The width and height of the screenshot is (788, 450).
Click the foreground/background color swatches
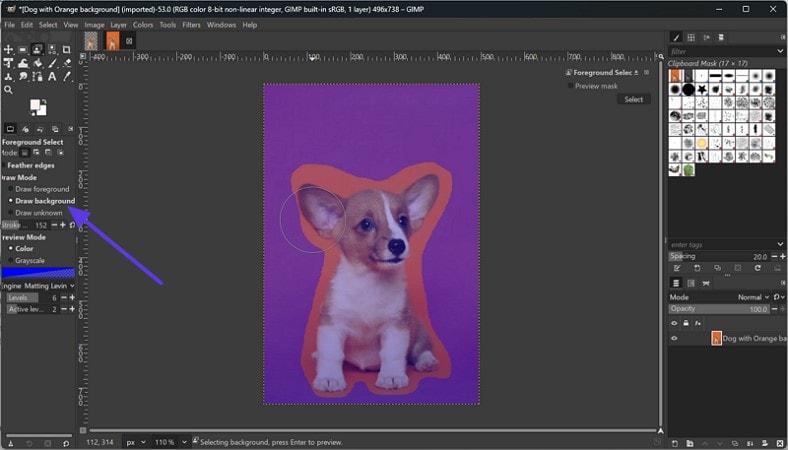[x=38, y=107]
